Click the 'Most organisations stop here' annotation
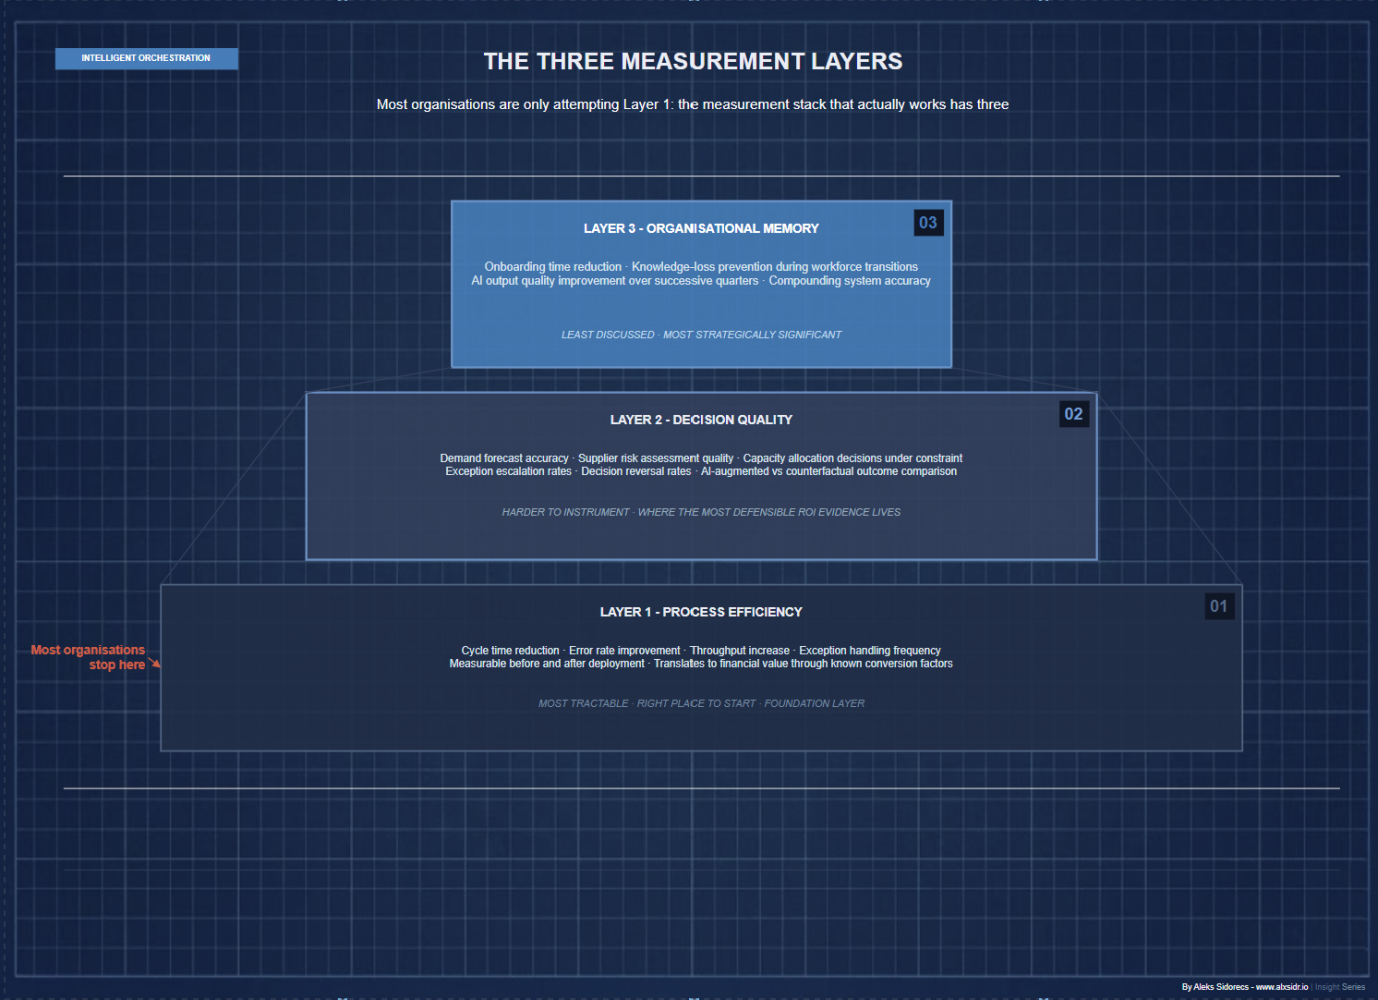1378x1000 pixels. pos(88,657)
